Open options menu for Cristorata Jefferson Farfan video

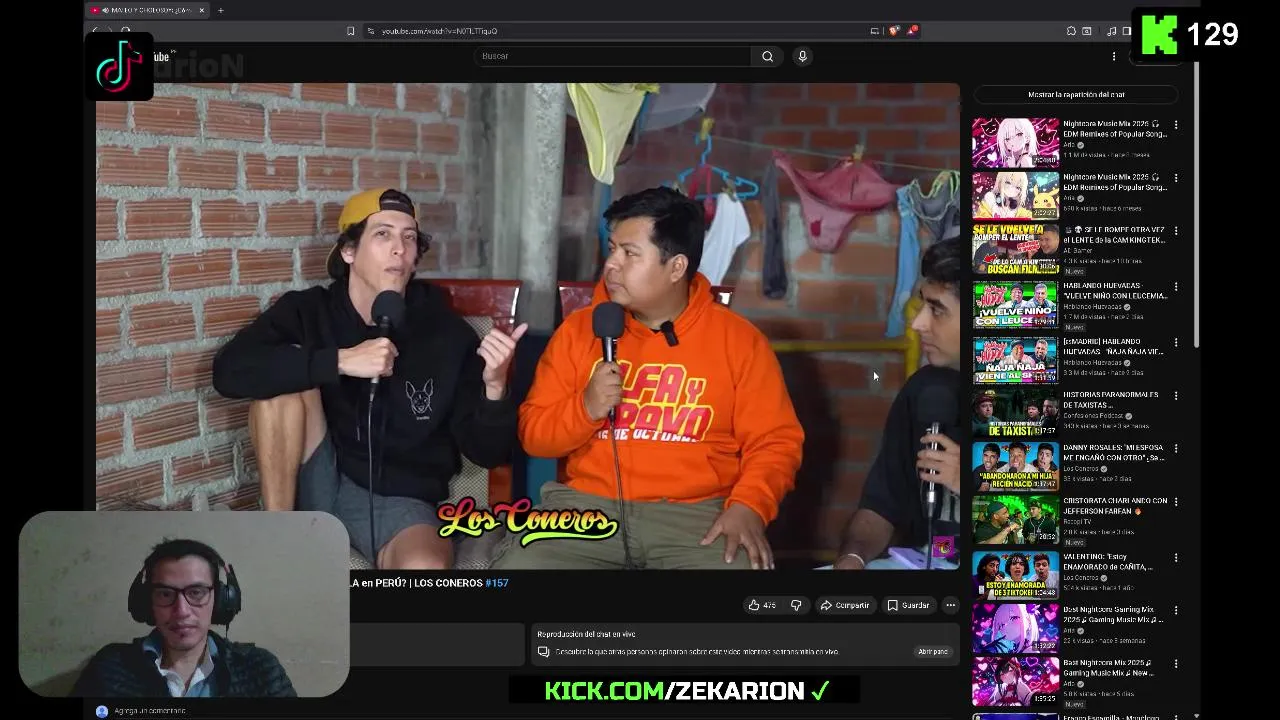[x=1176, y=503]
